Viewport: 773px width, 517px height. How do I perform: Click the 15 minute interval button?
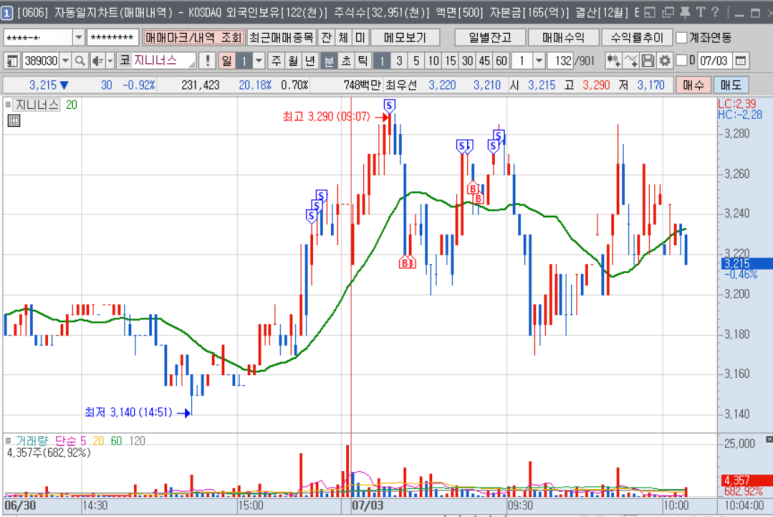451,61
